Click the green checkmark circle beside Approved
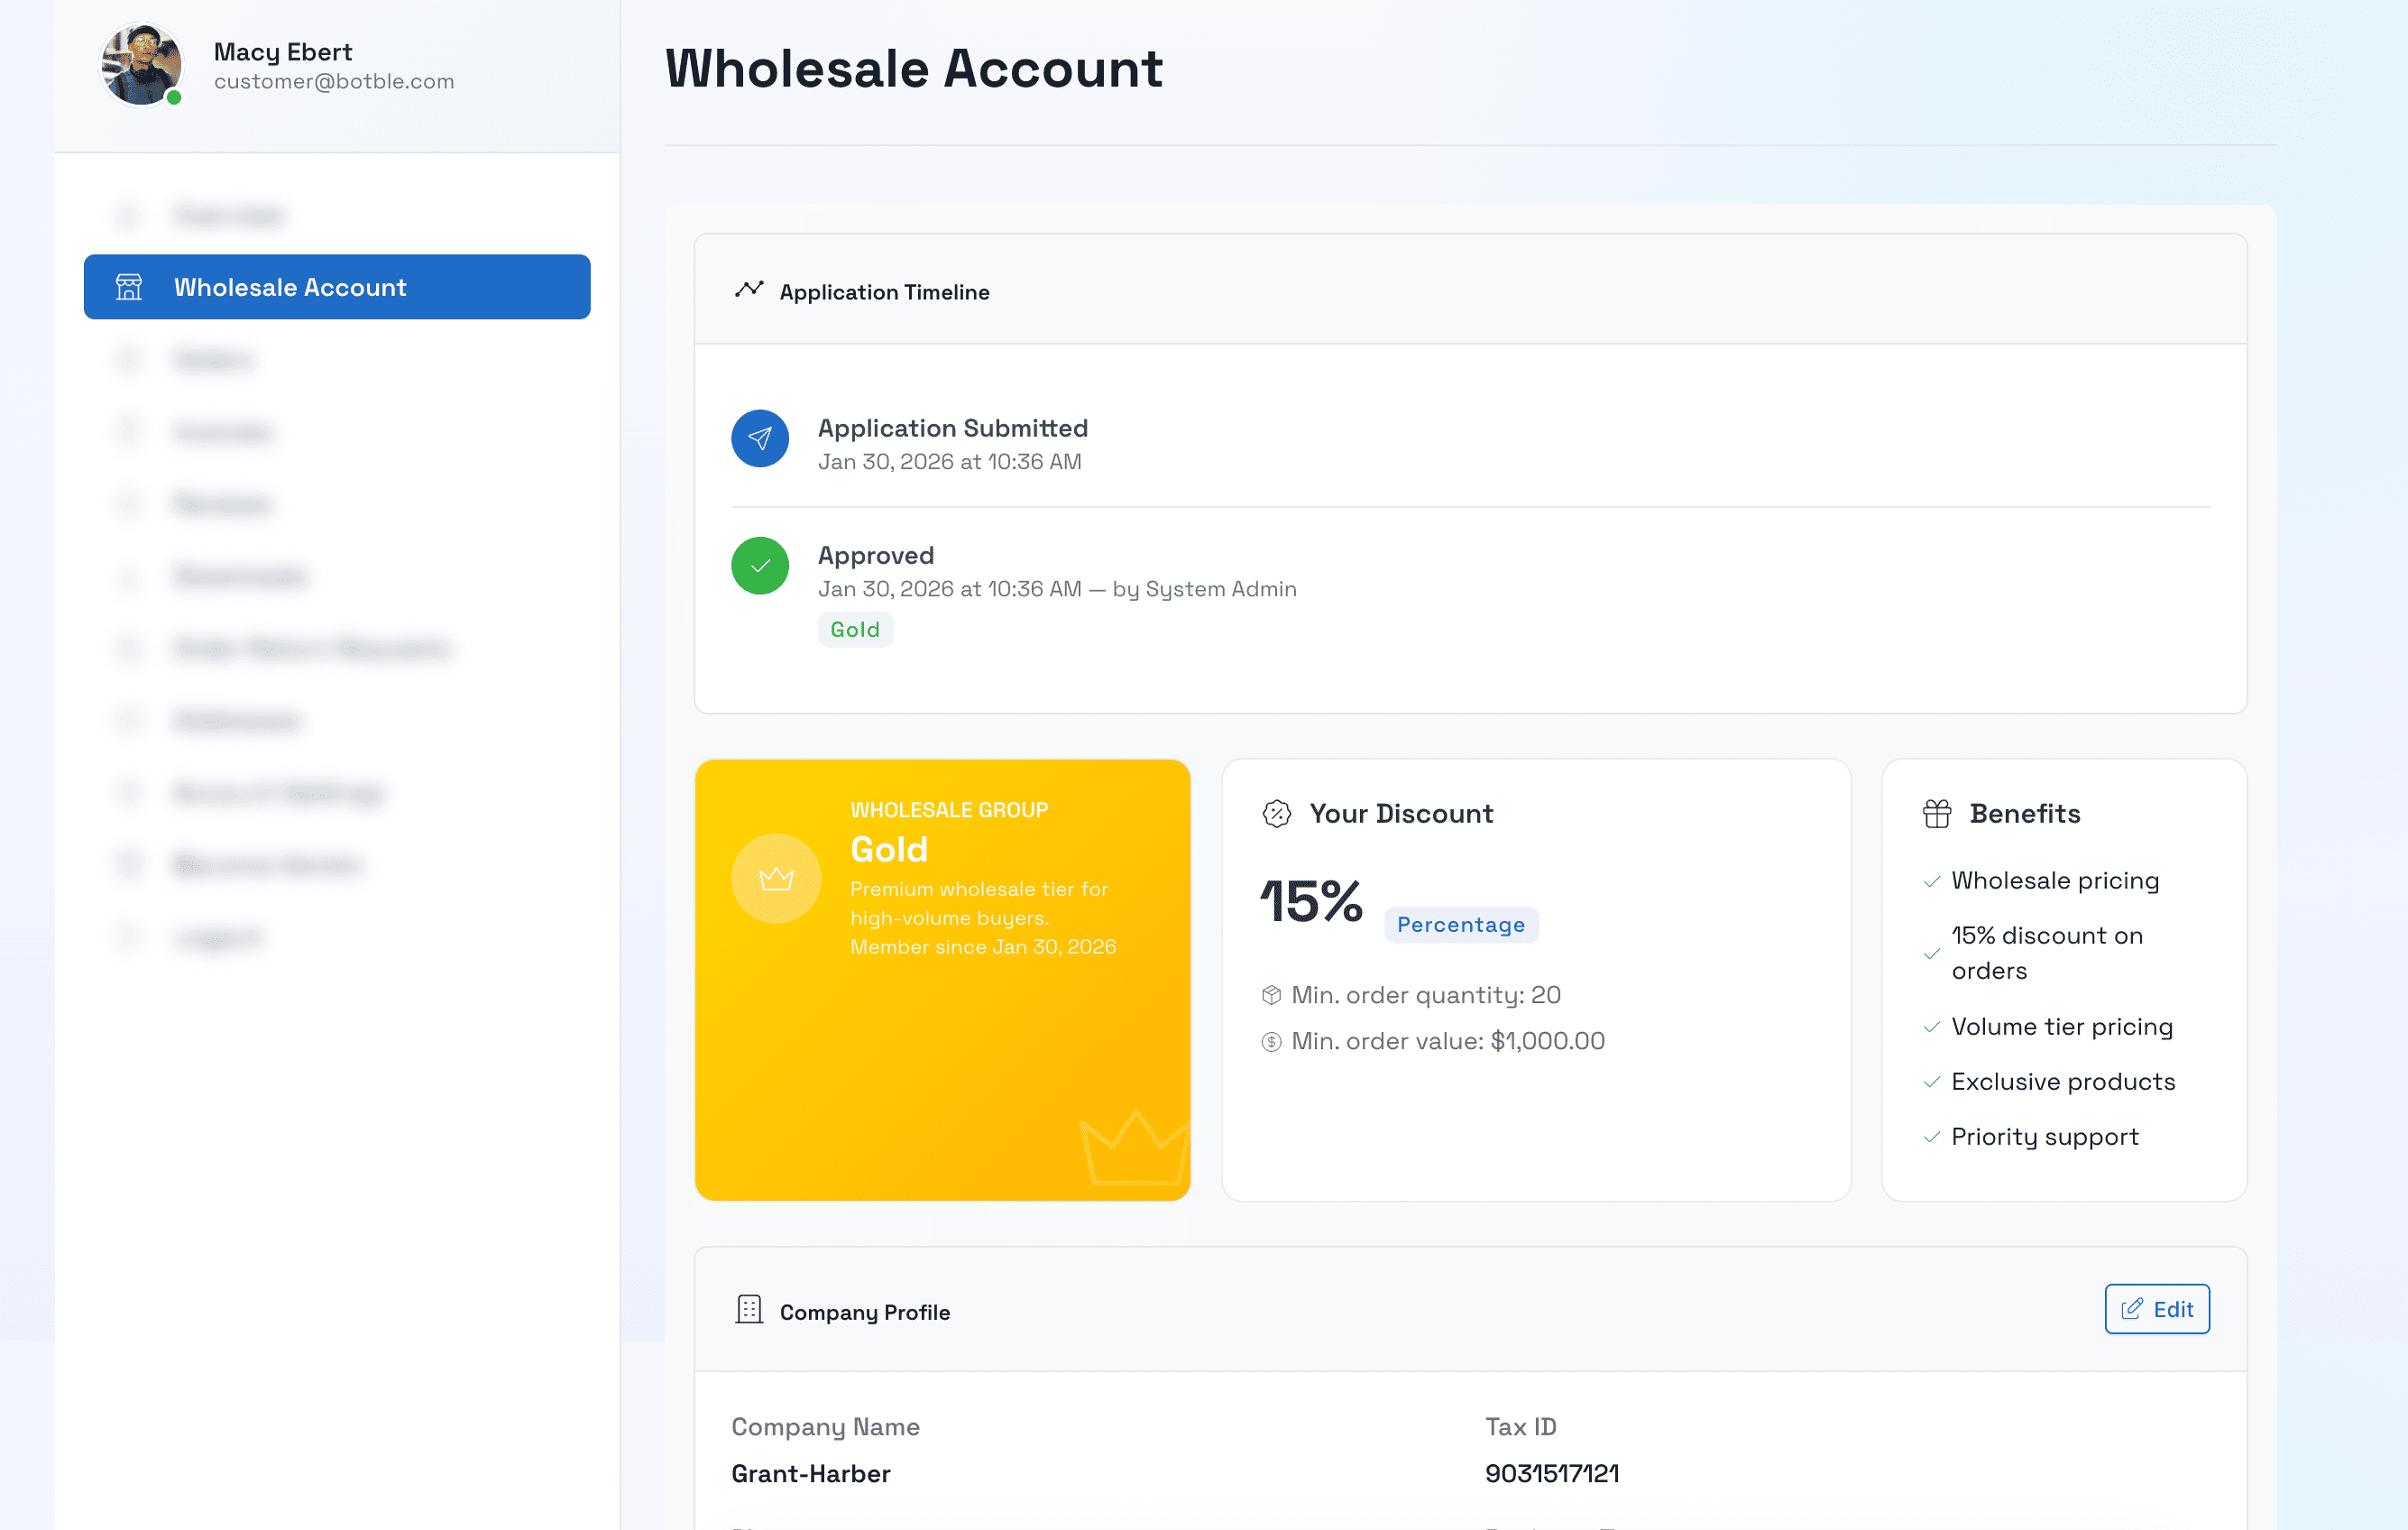Screen dimensions: 2408x1530 pyautogui.click(x=760, y=566)
